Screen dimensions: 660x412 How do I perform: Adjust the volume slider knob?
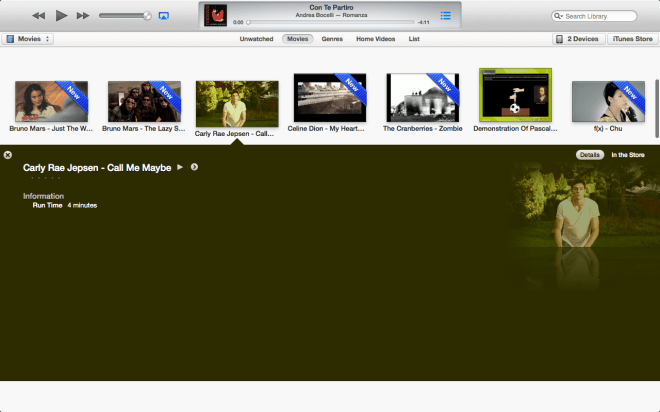(147, 16)
